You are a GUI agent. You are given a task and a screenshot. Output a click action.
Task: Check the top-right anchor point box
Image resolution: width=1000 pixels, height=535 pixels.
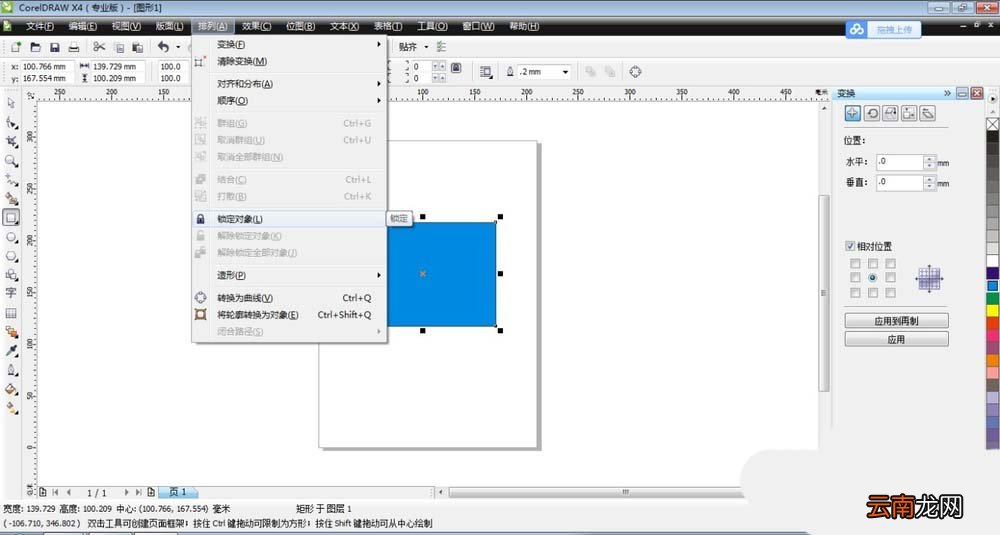tap(890, 263)
